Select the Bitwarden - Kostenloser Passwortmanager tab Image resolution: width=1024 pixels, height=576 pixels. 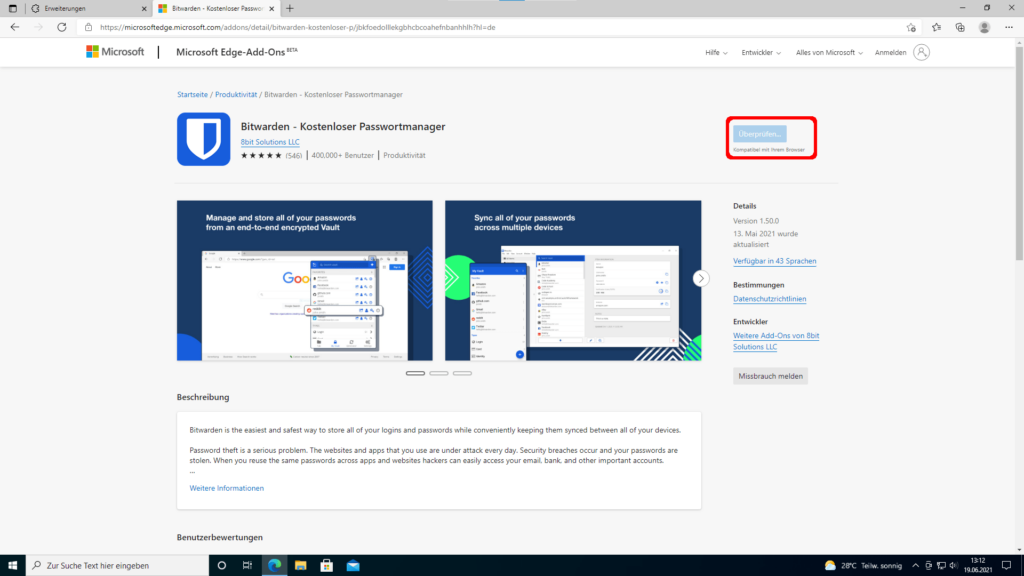tap(216, 8)
